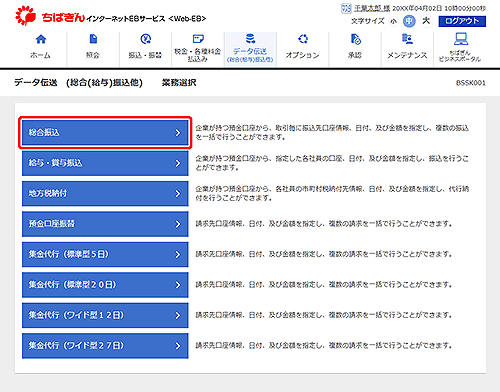Open the 千葉太郎 様 user link
Viewport: 500px width, 392px height.
(x=372, y=8)
